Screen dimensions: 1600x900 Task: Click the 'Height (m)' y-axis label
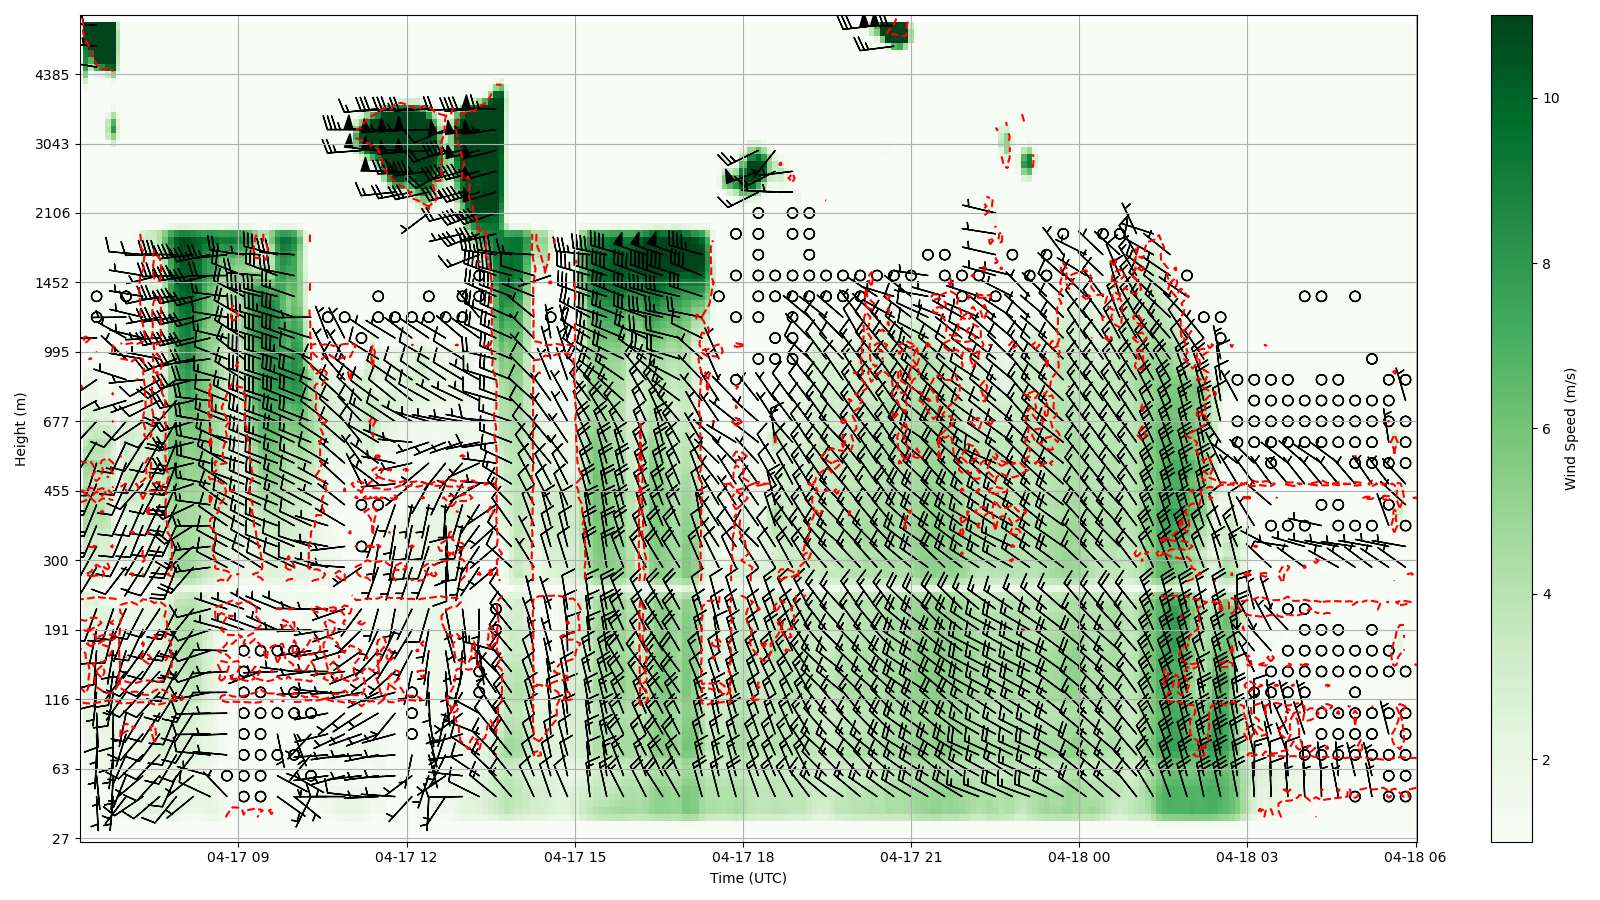tap(20, 429)
